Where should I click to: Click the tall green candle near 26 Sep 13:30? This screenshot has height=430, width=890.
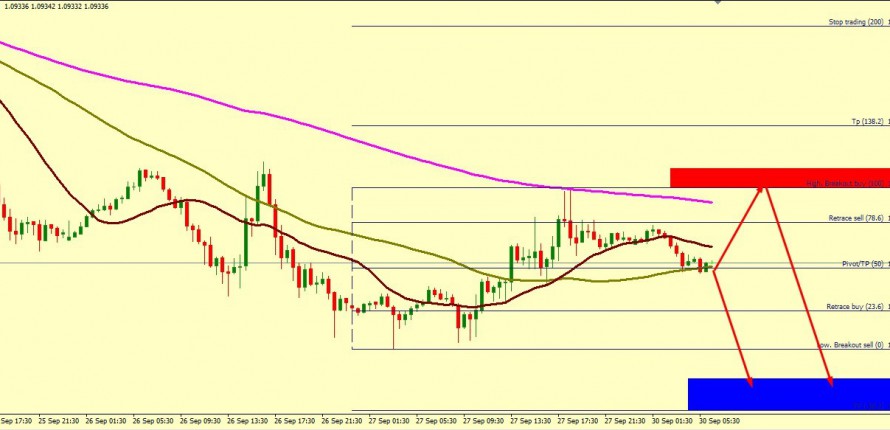pyautogui.click(x=246, y=241)
